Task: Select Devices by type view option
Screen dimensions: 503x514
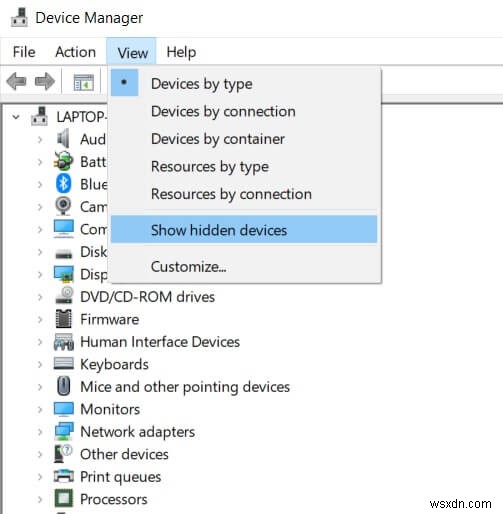Action: (244, 83)
